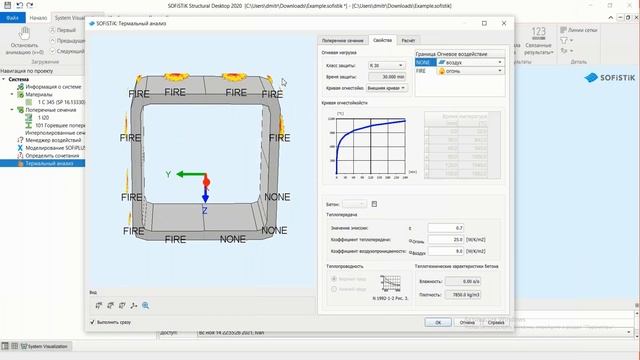The height and width of the screenshot is (360, 640).
Task: Open the Класс защиты R 30 dropdown
Action: [387, 65]
